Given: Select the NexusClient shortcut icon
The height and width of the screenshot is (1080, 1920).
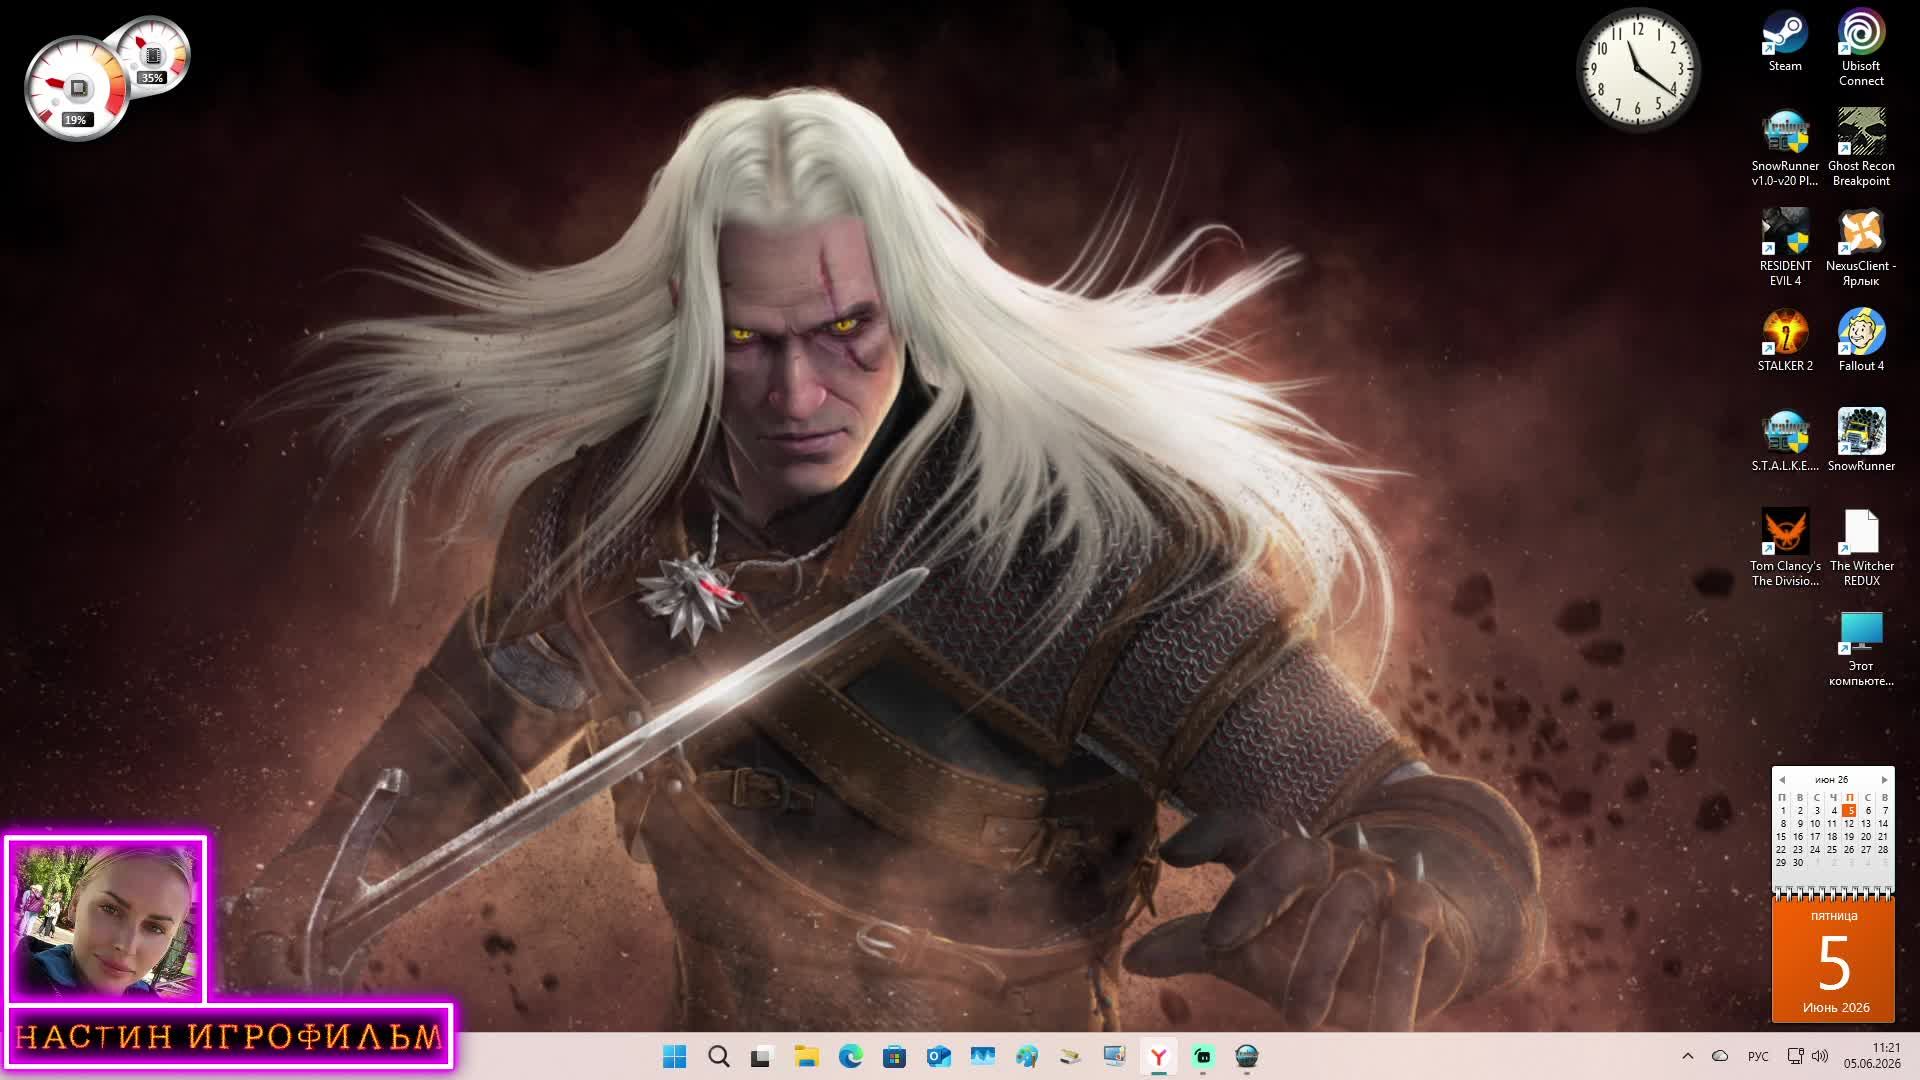Looking at the screenshot, I should [1861, 248].
